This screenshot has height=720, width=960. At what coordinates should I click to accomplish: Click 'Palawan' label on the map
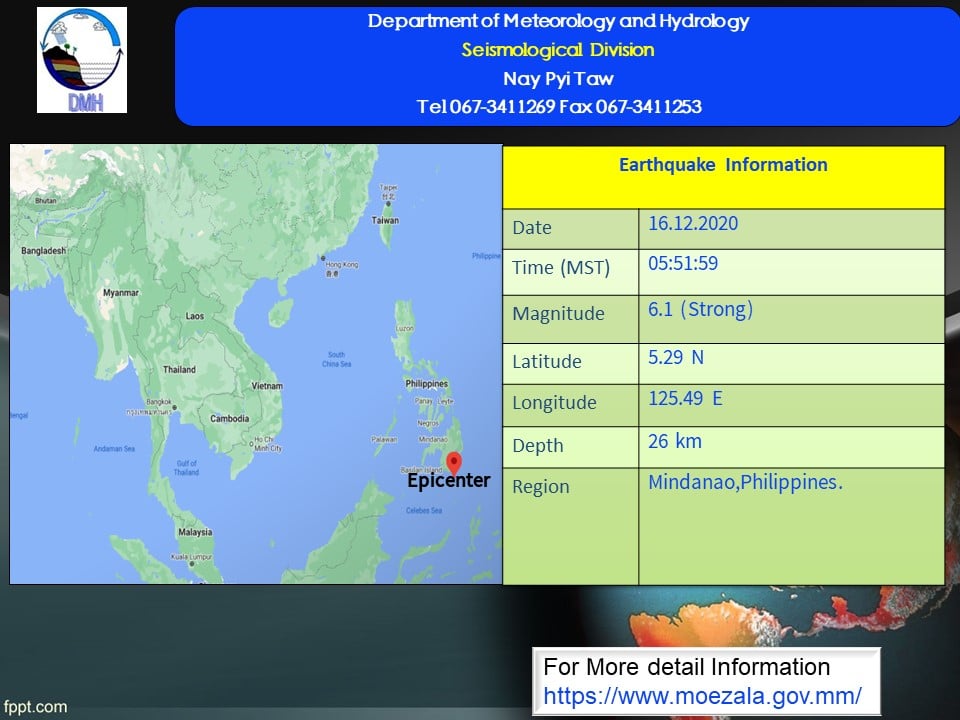384,439
